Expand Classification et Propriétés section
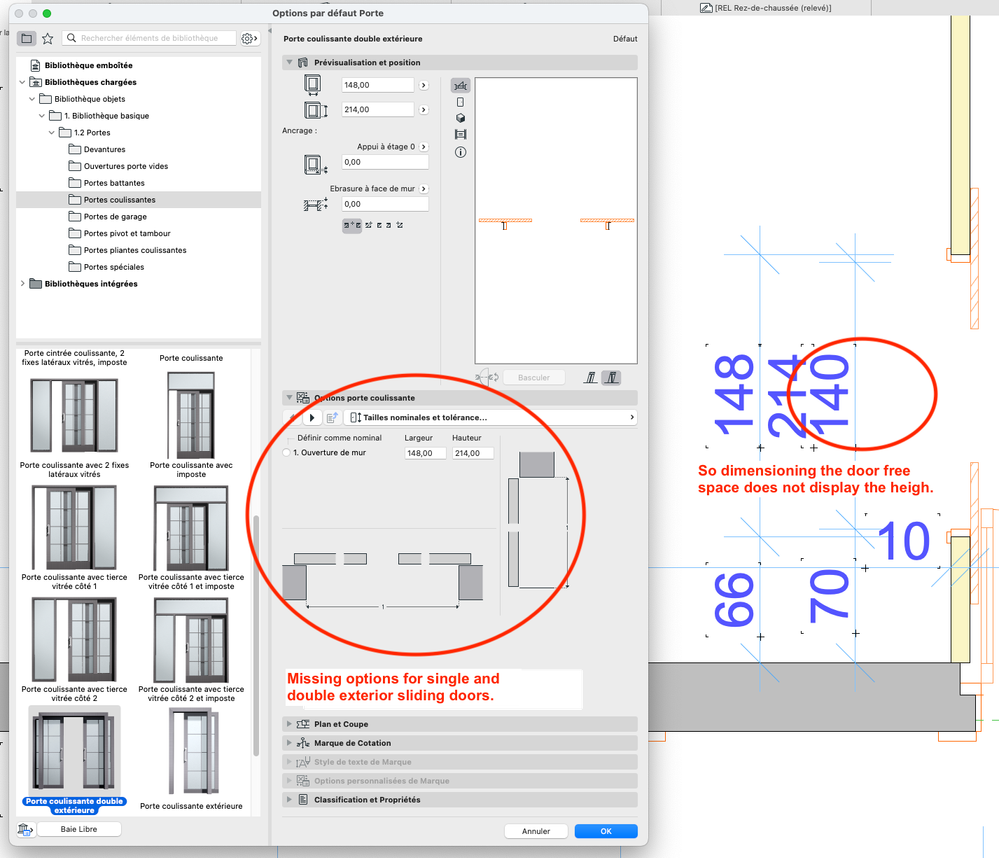This screenshot has width=999, height=858. tap(289, 799)
